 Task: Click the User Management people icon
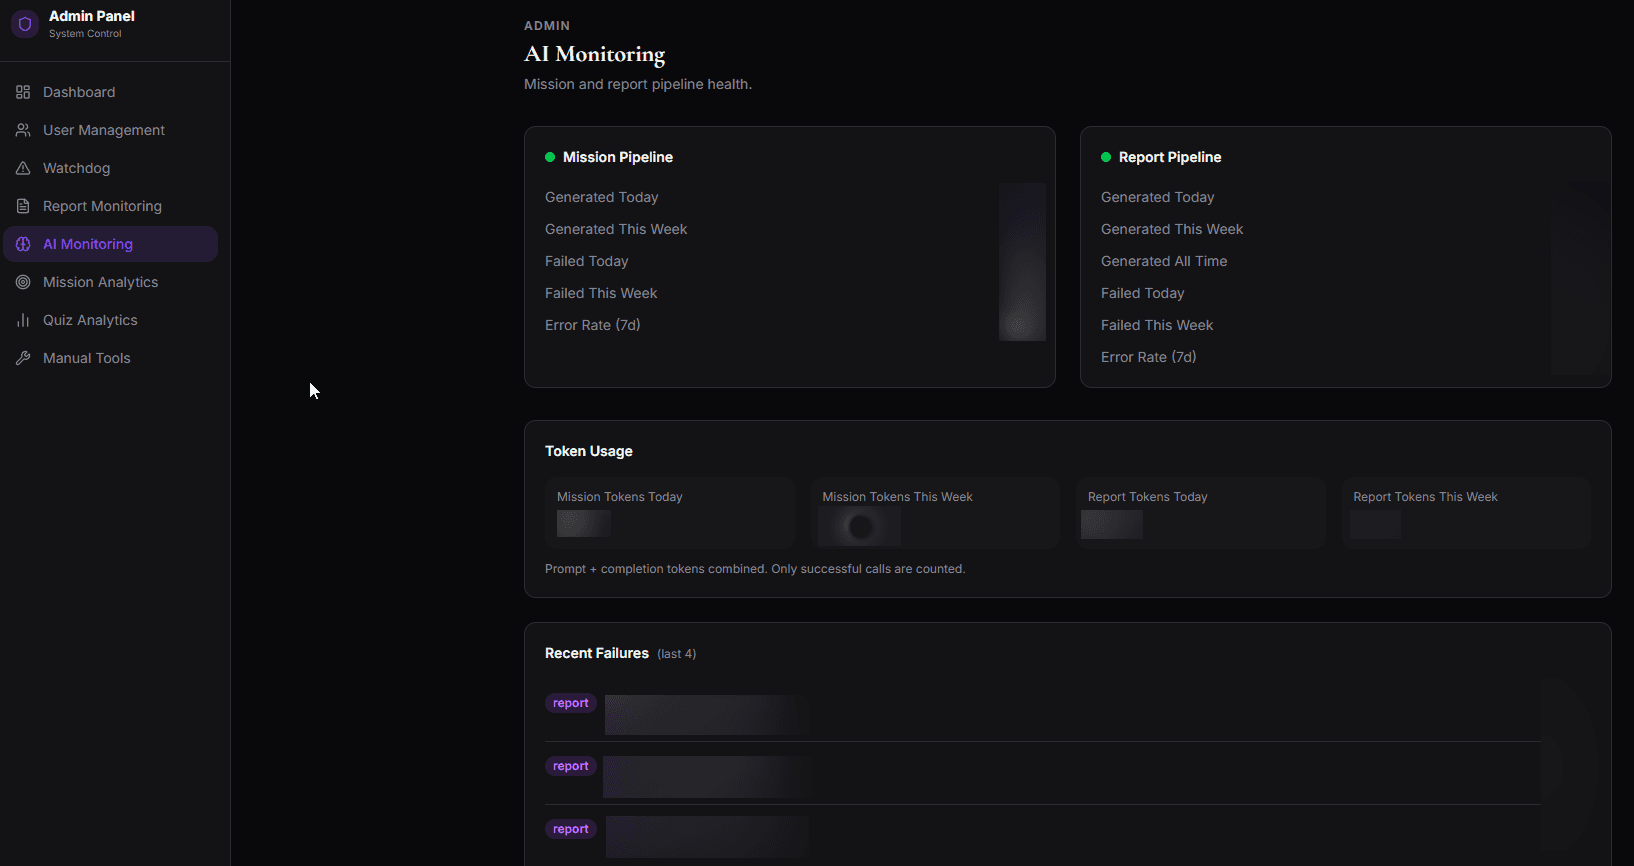[23, 130]
